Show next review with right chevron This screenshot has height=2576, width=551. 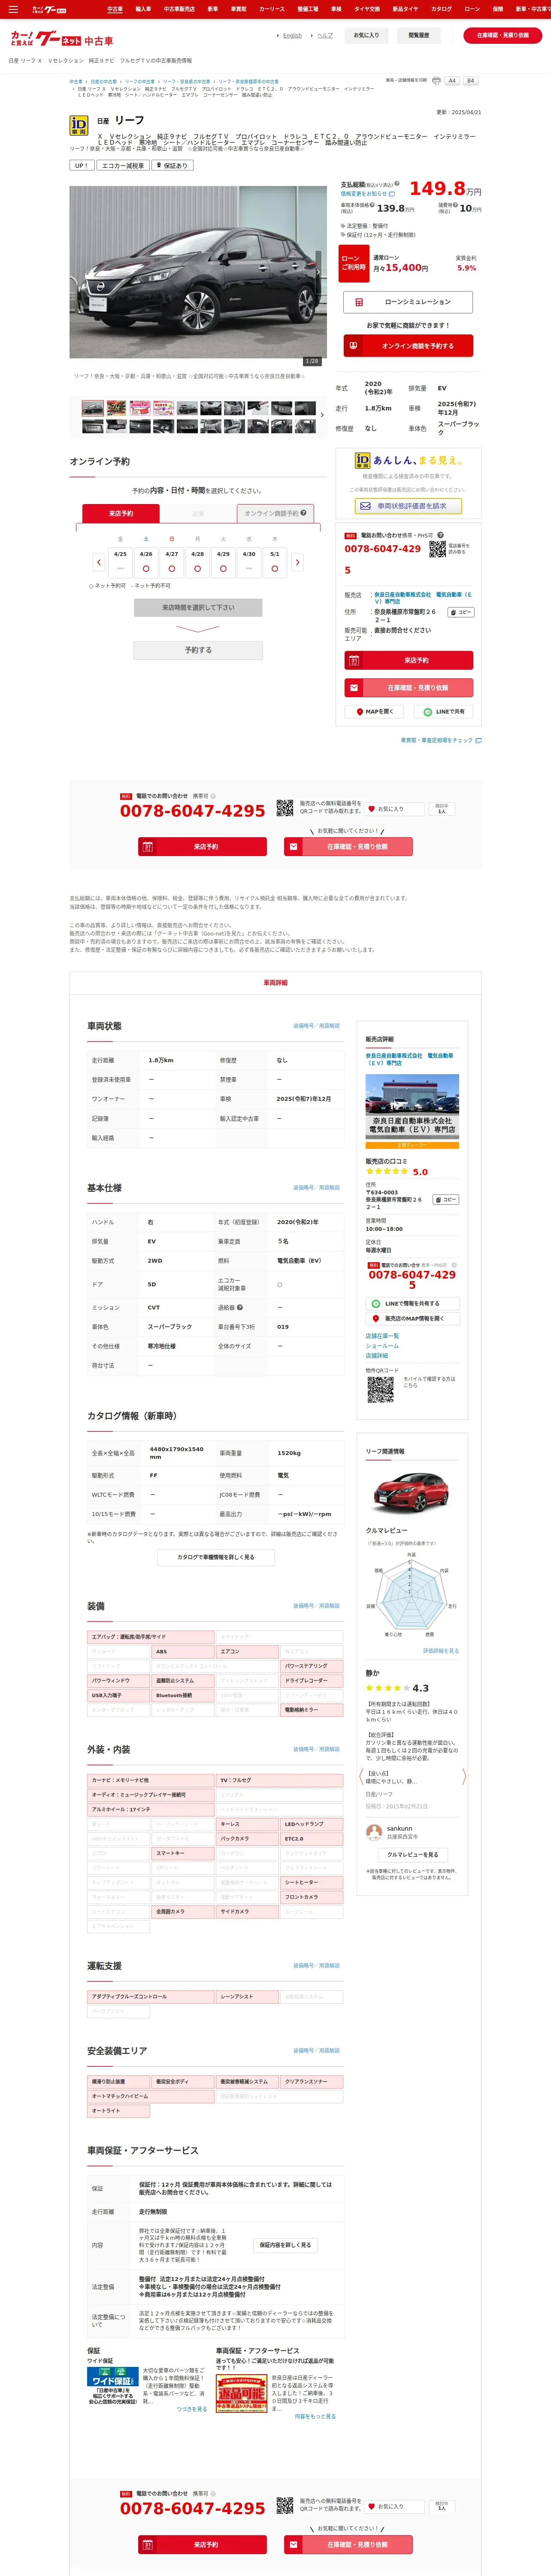tap(463, 1776)
